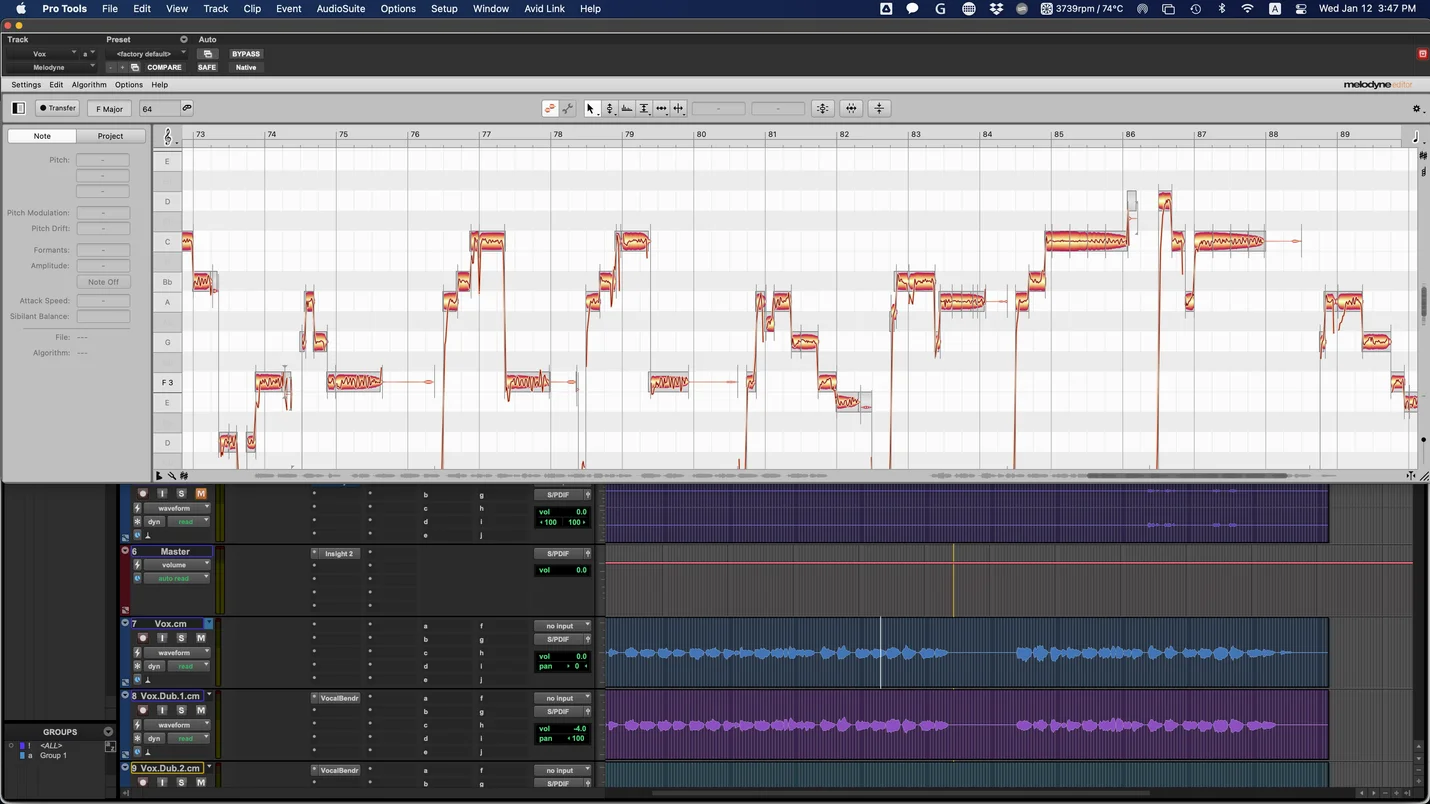Screen dimensions: 1430x804
Task: Toggle COMPARE in plug-in header
Action: pyautogui.click(x=164, y=67)
